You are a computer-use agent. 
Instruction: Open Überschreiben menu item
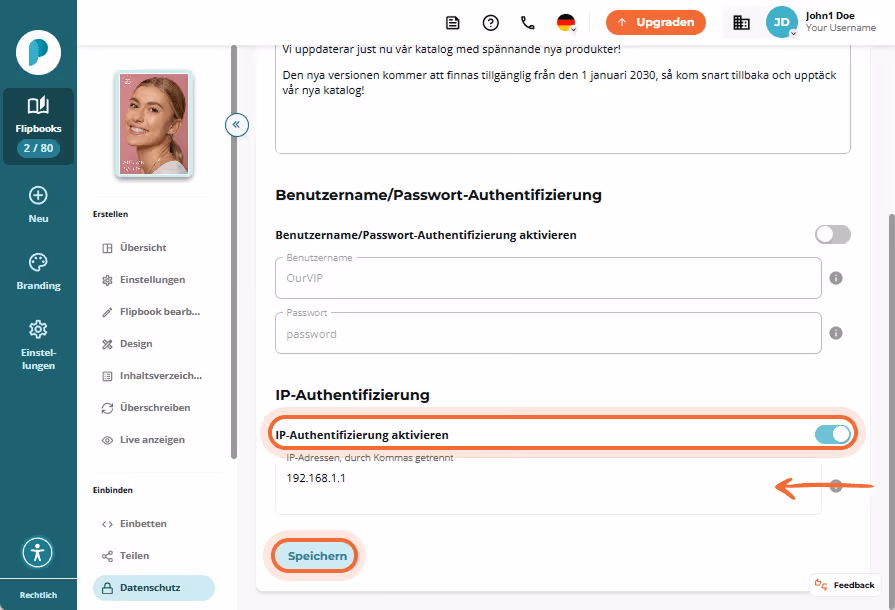click(155, 407)
